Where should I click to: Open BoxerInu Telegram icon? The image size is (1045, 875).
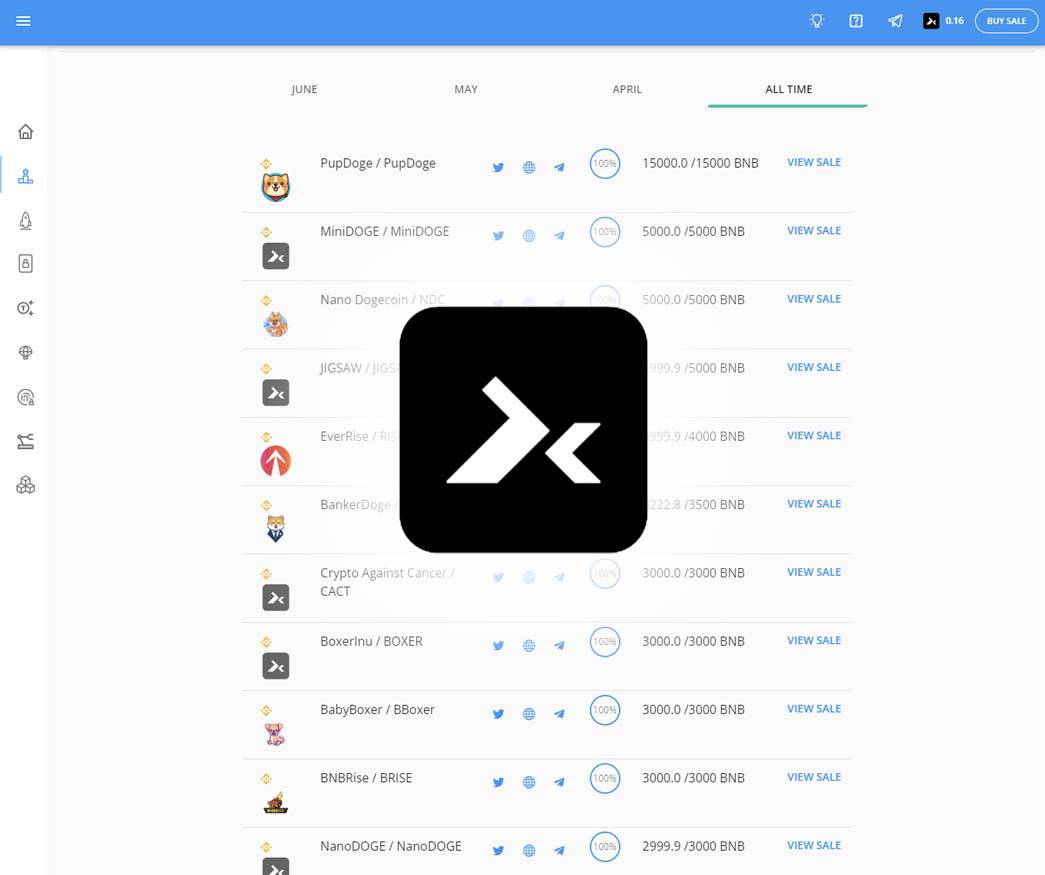[x=559, y=646]
